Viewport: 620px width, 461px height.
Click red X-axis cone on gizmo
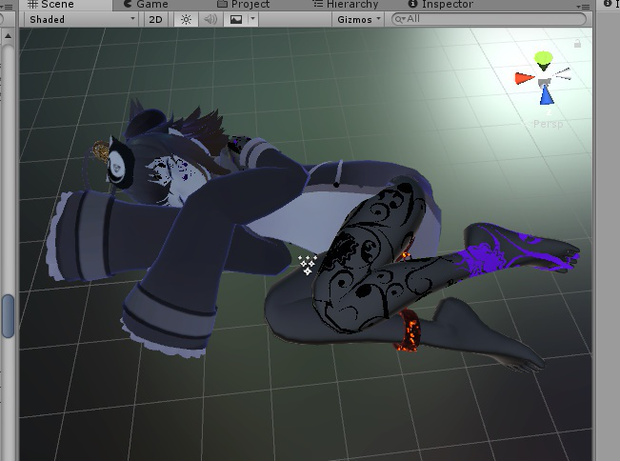pos(523,78)
